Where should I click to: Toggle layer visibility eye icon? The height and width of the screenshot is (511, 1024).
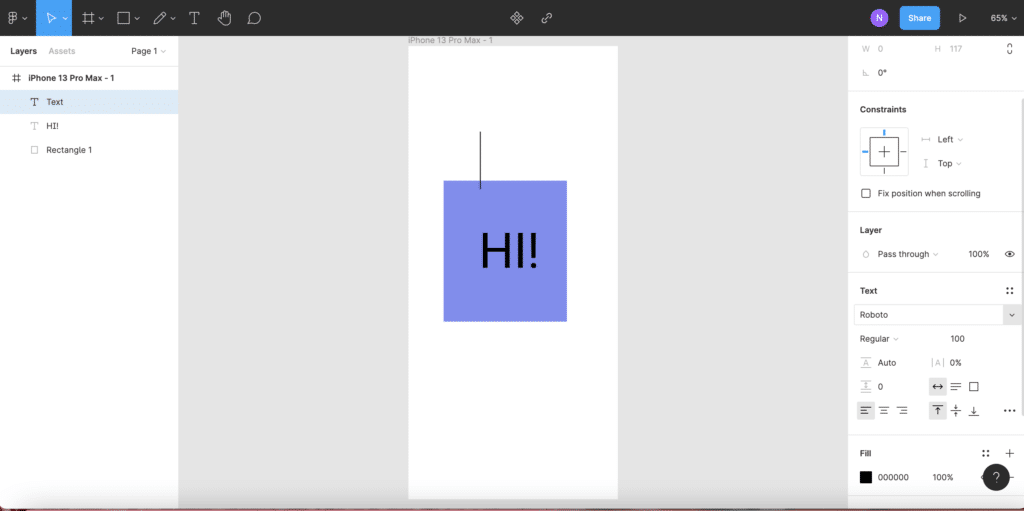pos(1010,254)
